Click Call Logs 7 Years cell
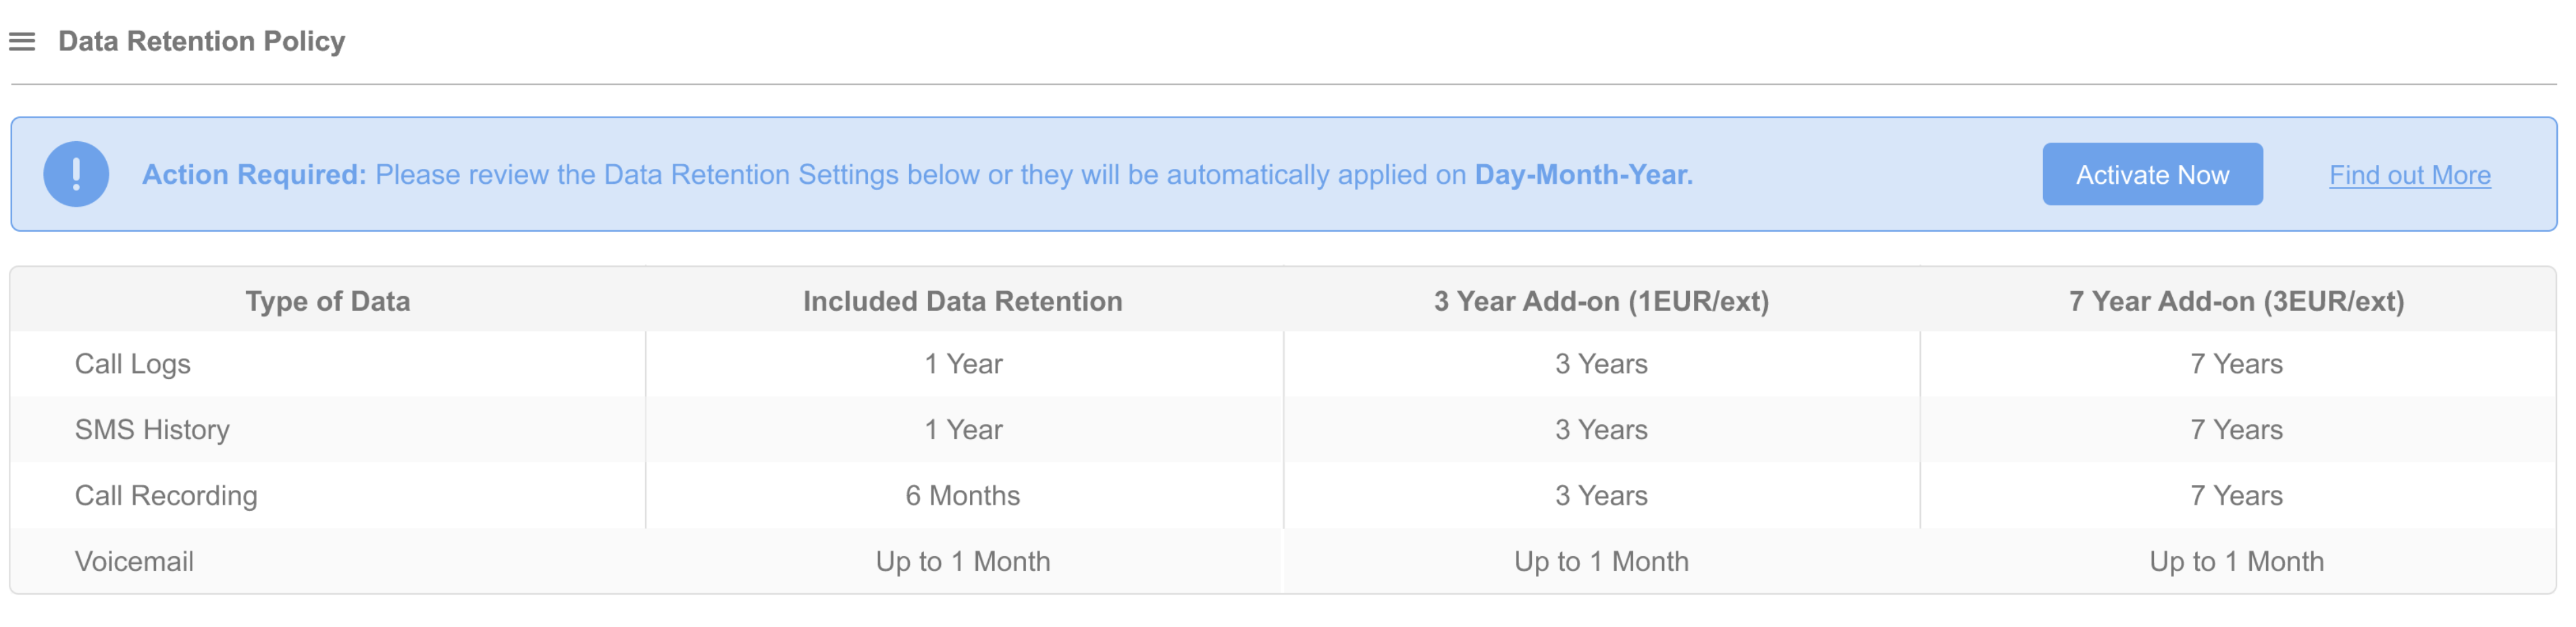This screenshot has width=2576, height=627. pyautogui.click(x=2237, y=364)
